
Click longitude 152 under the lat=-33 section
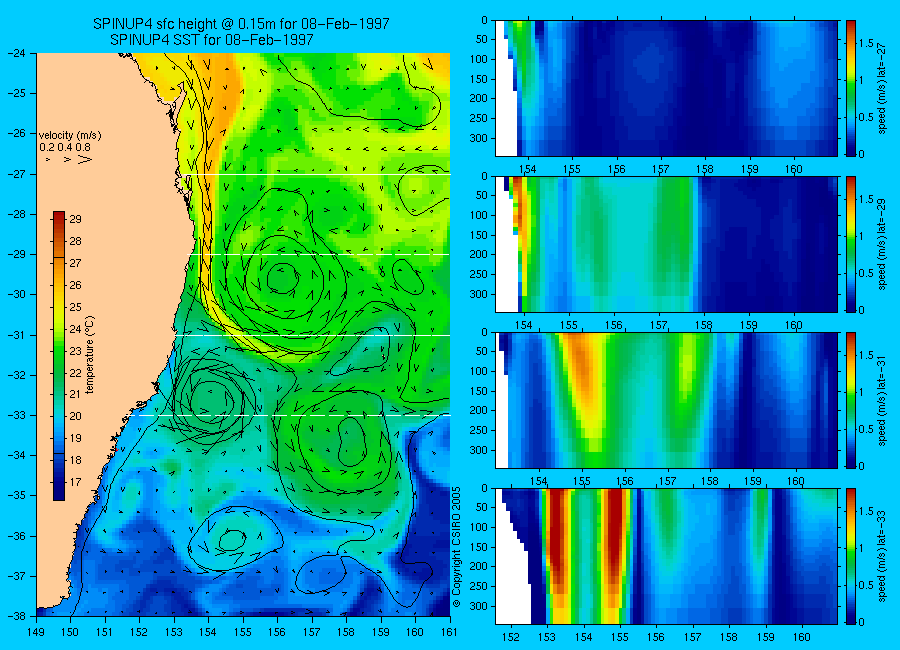510,637
